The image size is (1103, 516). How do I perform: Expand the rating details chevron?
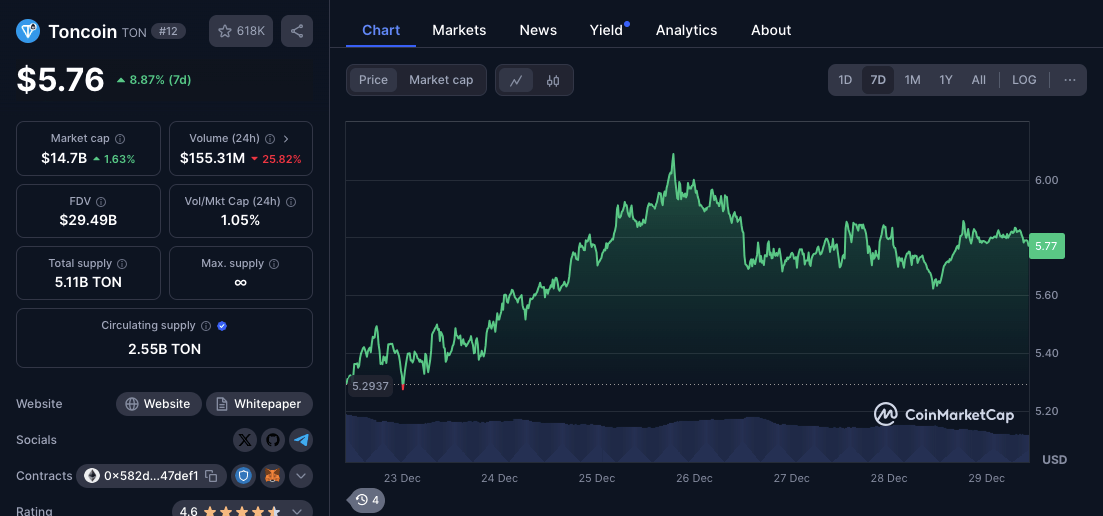pos(297,511)
